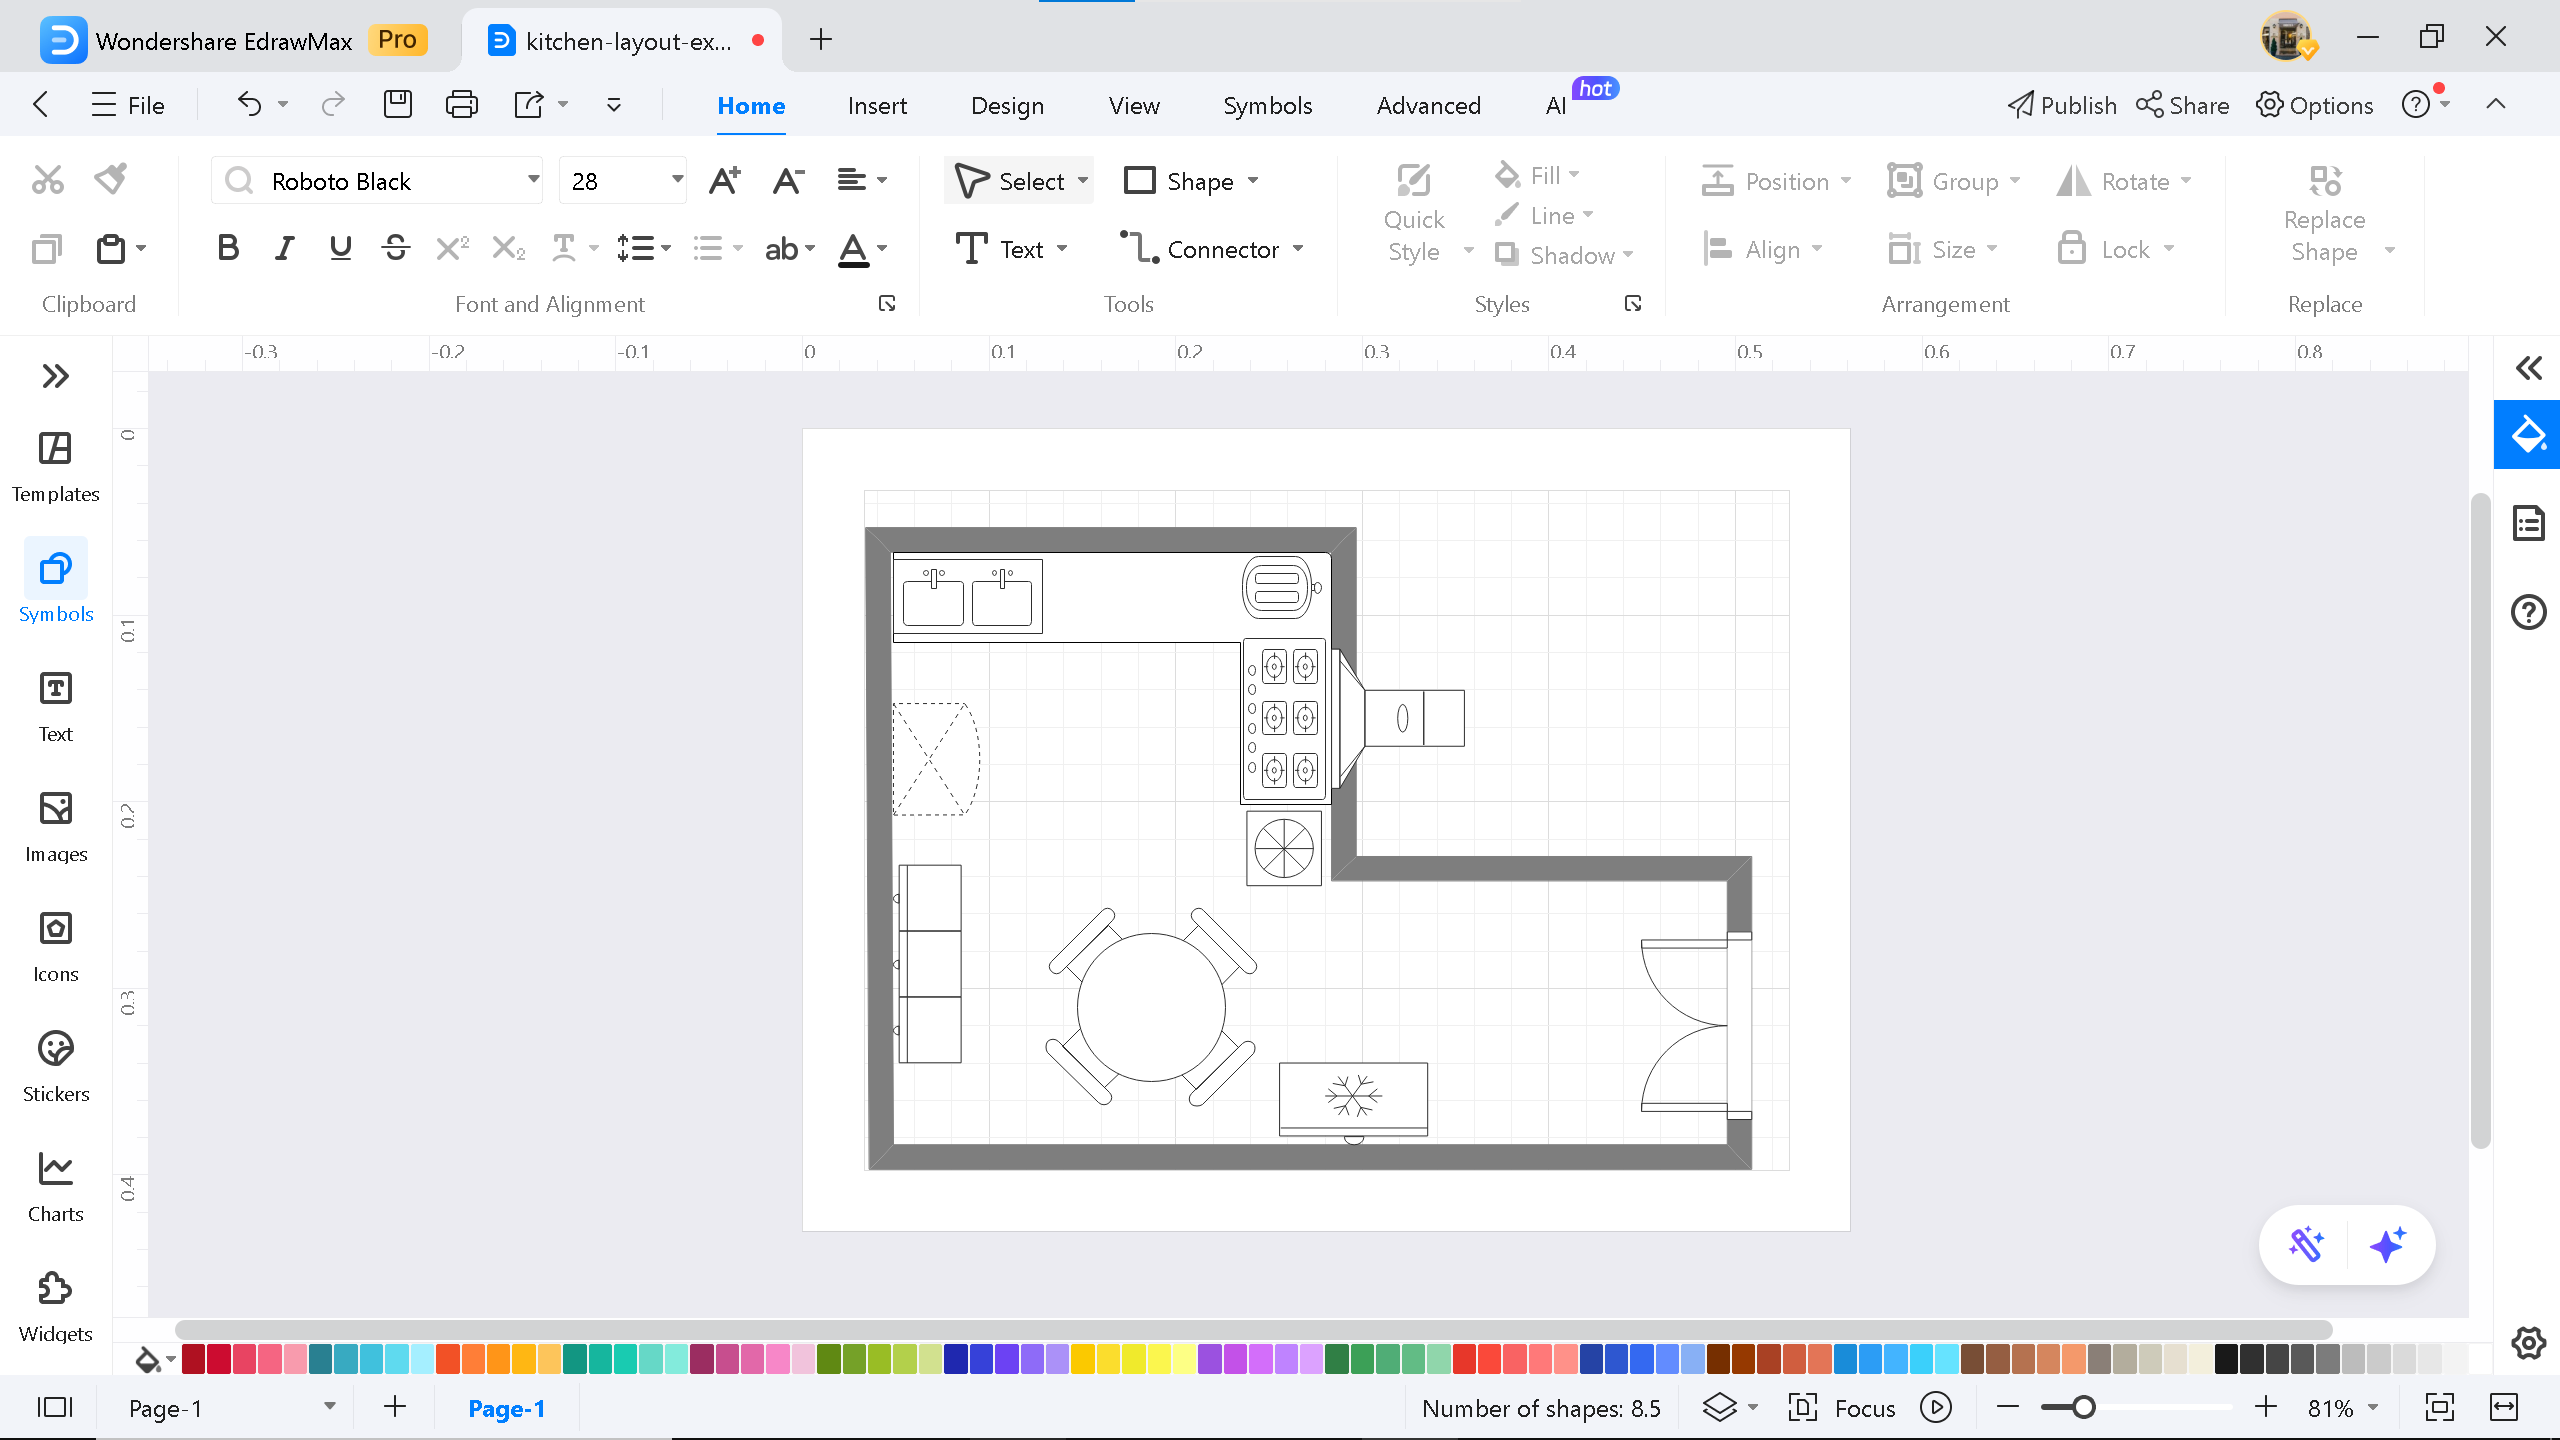Image resolution: width=2560 pixels, height=1440 pixels.
Task: Click the Format Painter icon
Action: click(111, 180)
